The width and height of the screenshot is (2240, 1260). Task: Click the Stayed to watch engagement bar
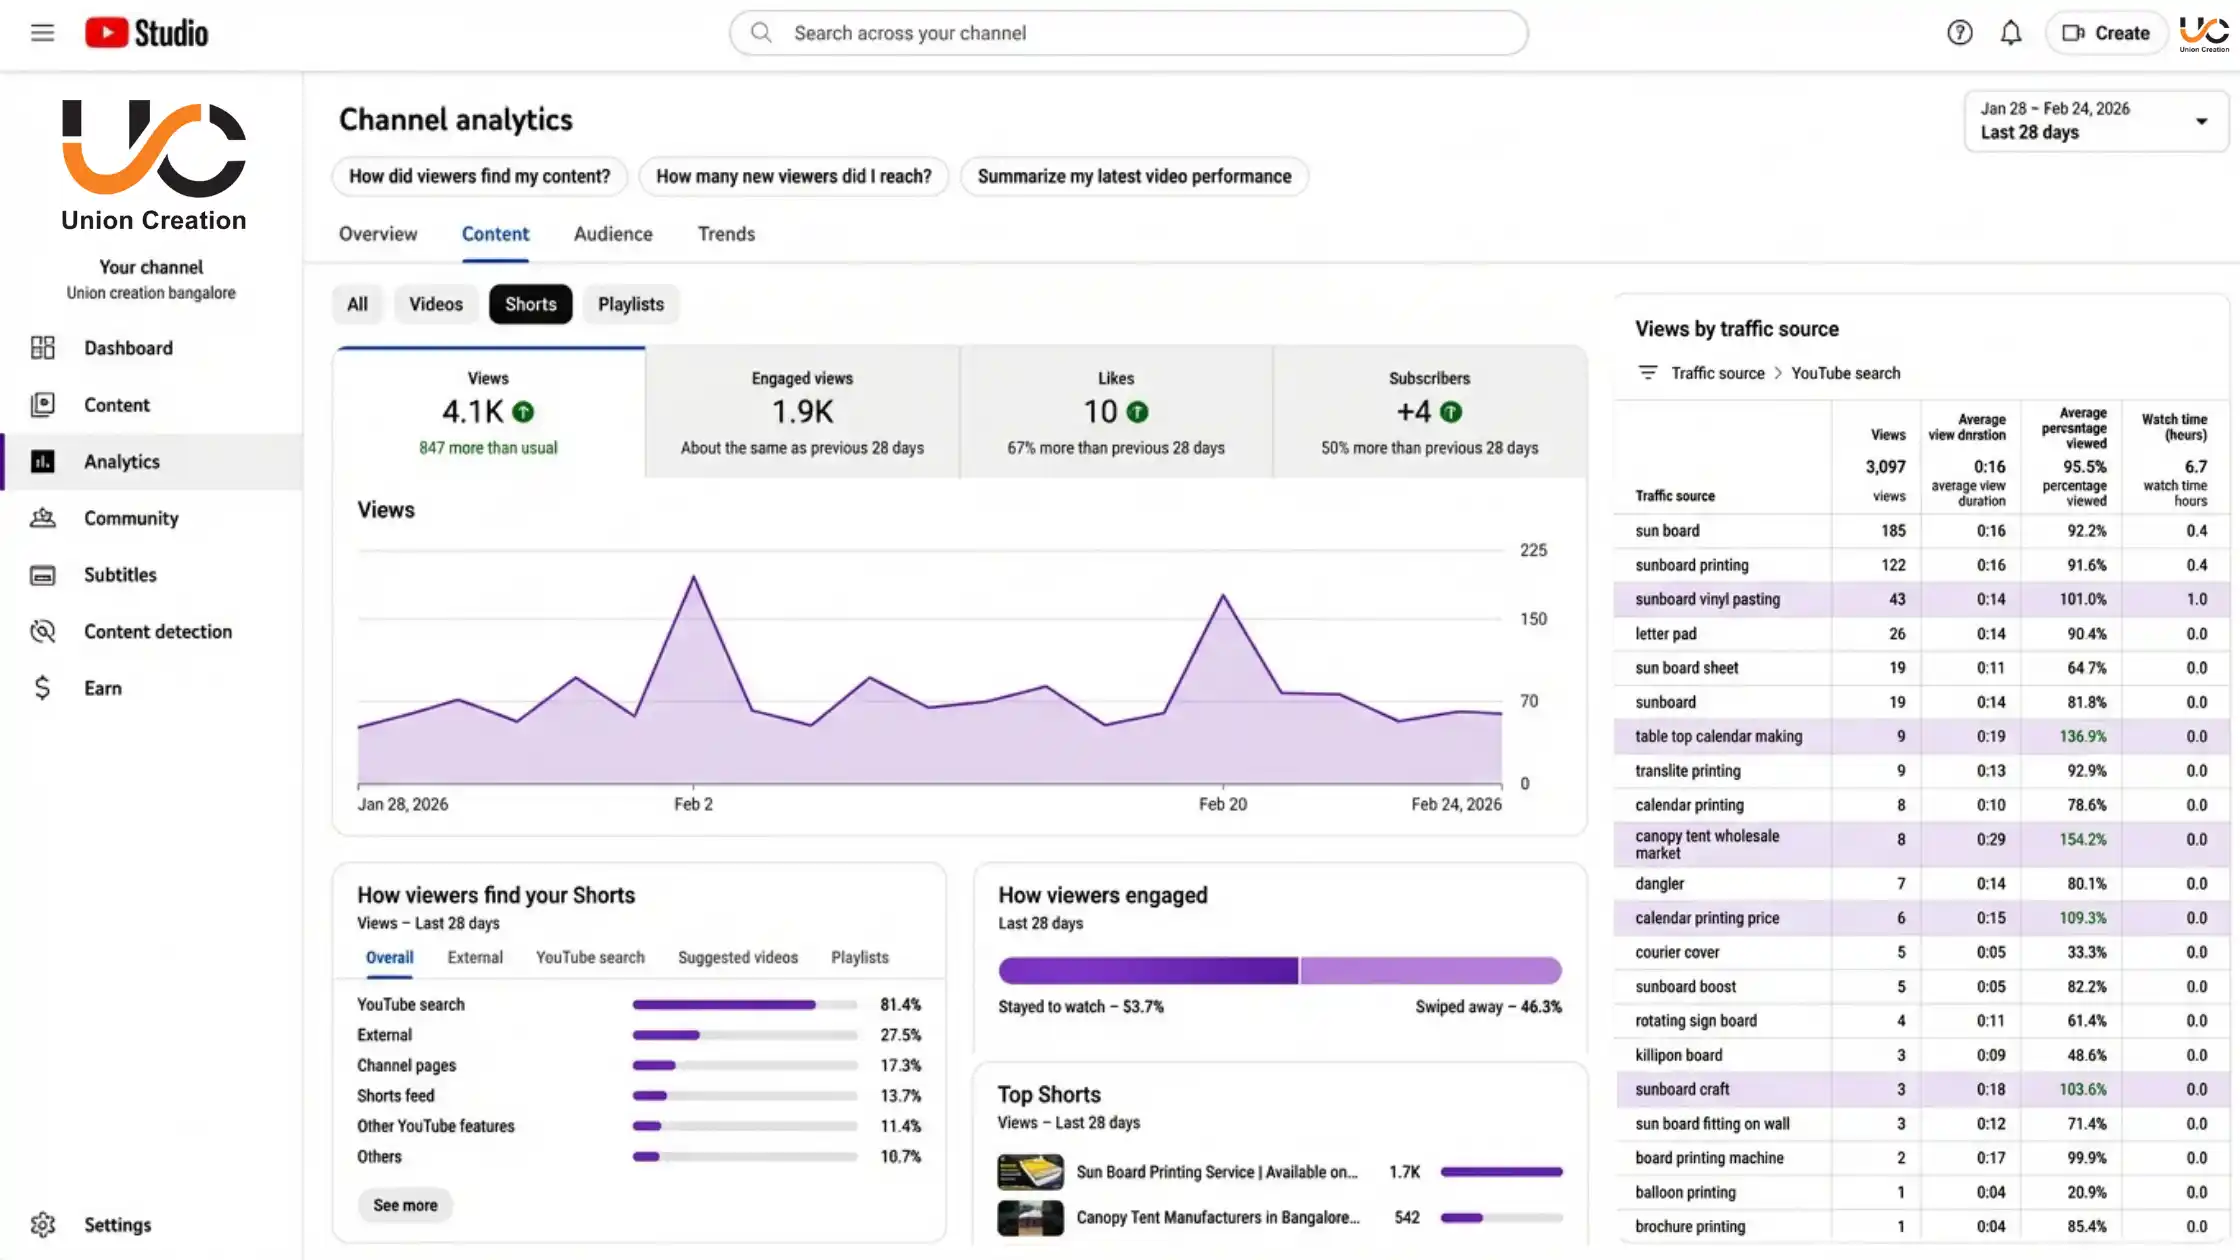pos(1147,970)
